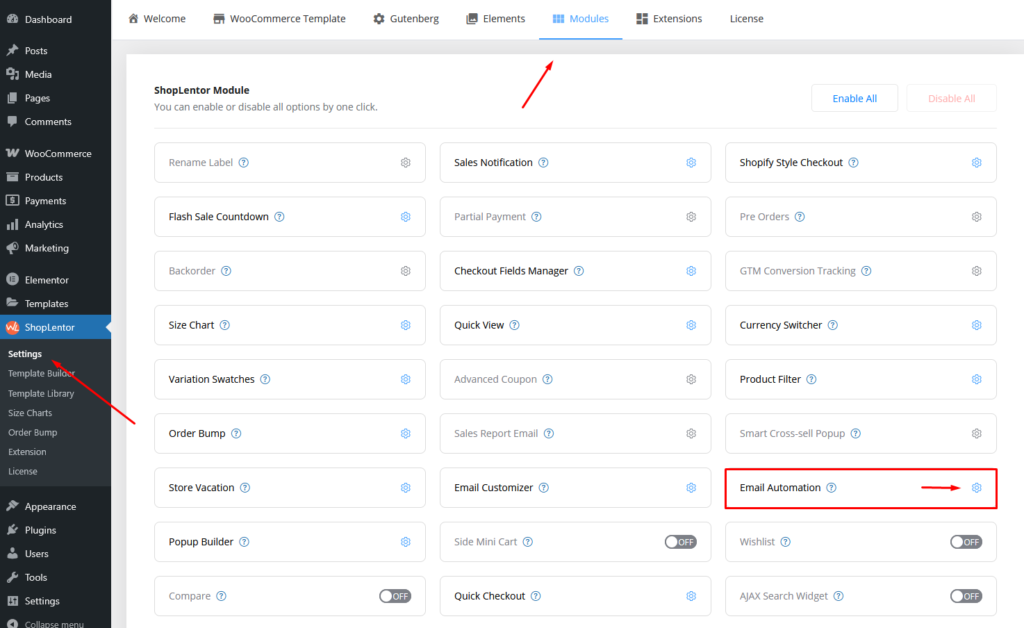Image resolution: width=1024 pixels, height=628 pixels.
Task: Click help icon next to Size Chart
Action: point(225,325)
